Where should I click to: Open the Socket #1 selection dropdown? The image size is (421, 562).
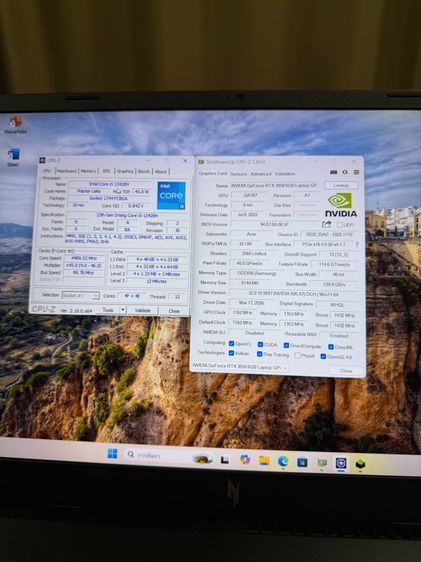point(81,296)
